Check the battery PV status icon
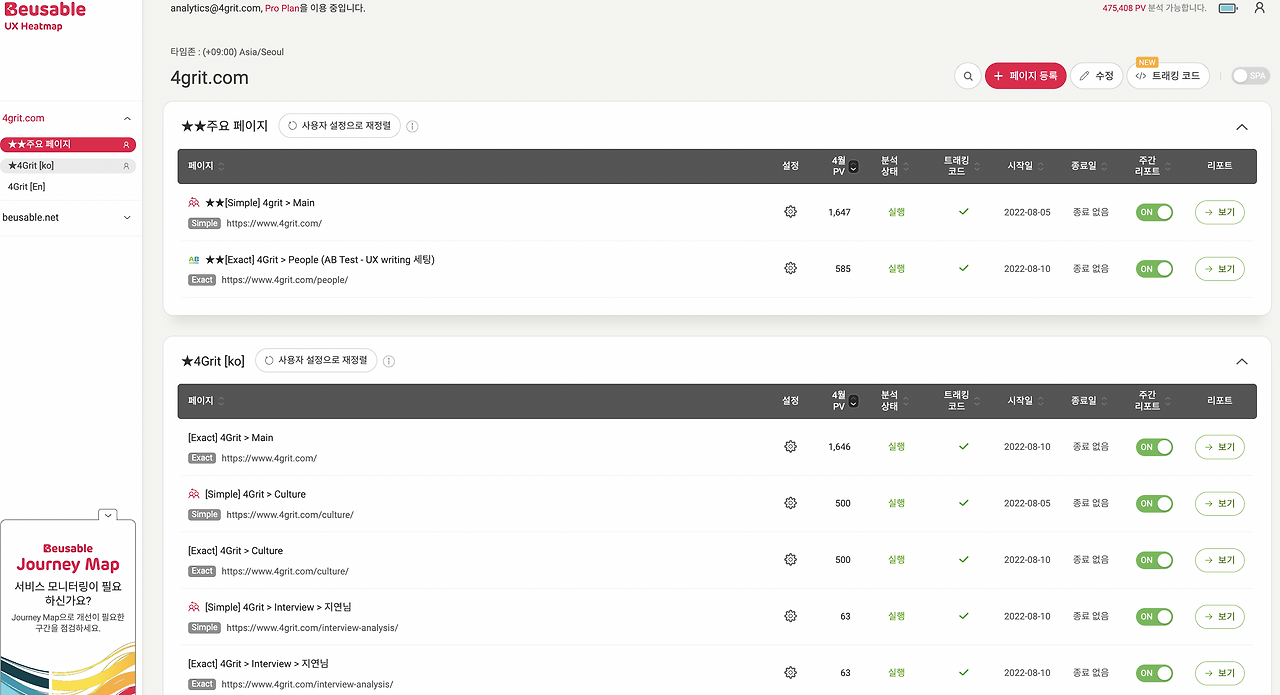The image size is (1280, 695). [x=1227, y=8]
